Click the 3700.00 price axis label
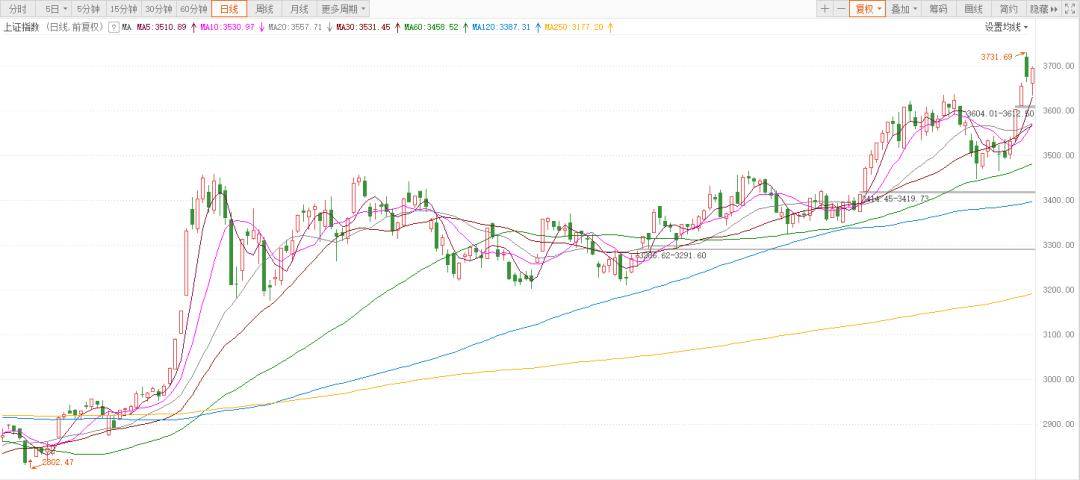The image size is (1080, 480). click(1061, 66)
